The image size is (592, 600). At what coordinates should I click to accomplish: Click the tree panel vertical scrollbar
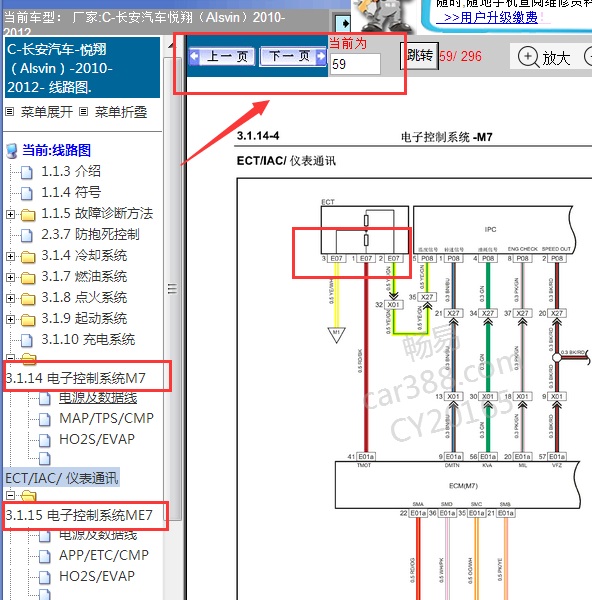click(x=172, y=289)
